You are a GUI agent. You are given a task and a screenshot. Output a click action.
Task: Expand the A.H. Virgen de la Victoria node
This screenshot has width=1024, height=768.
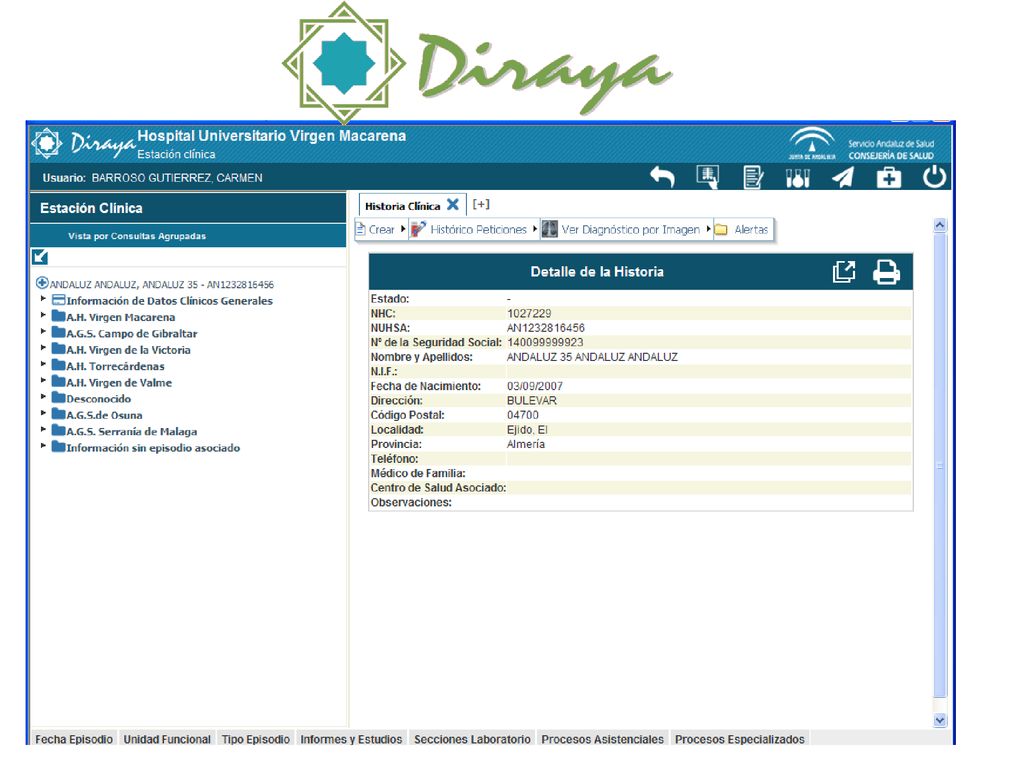point(43,347)
